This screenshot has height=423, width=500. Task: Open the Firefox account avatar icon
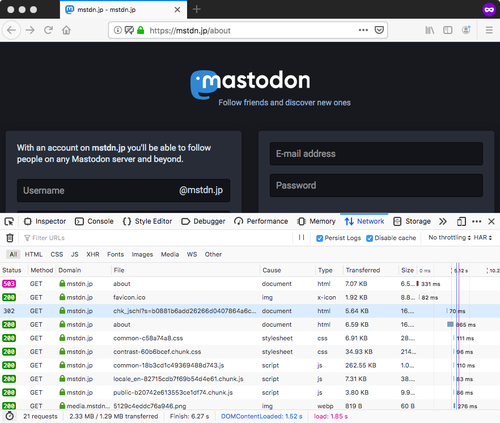click(x=466, y=30)
